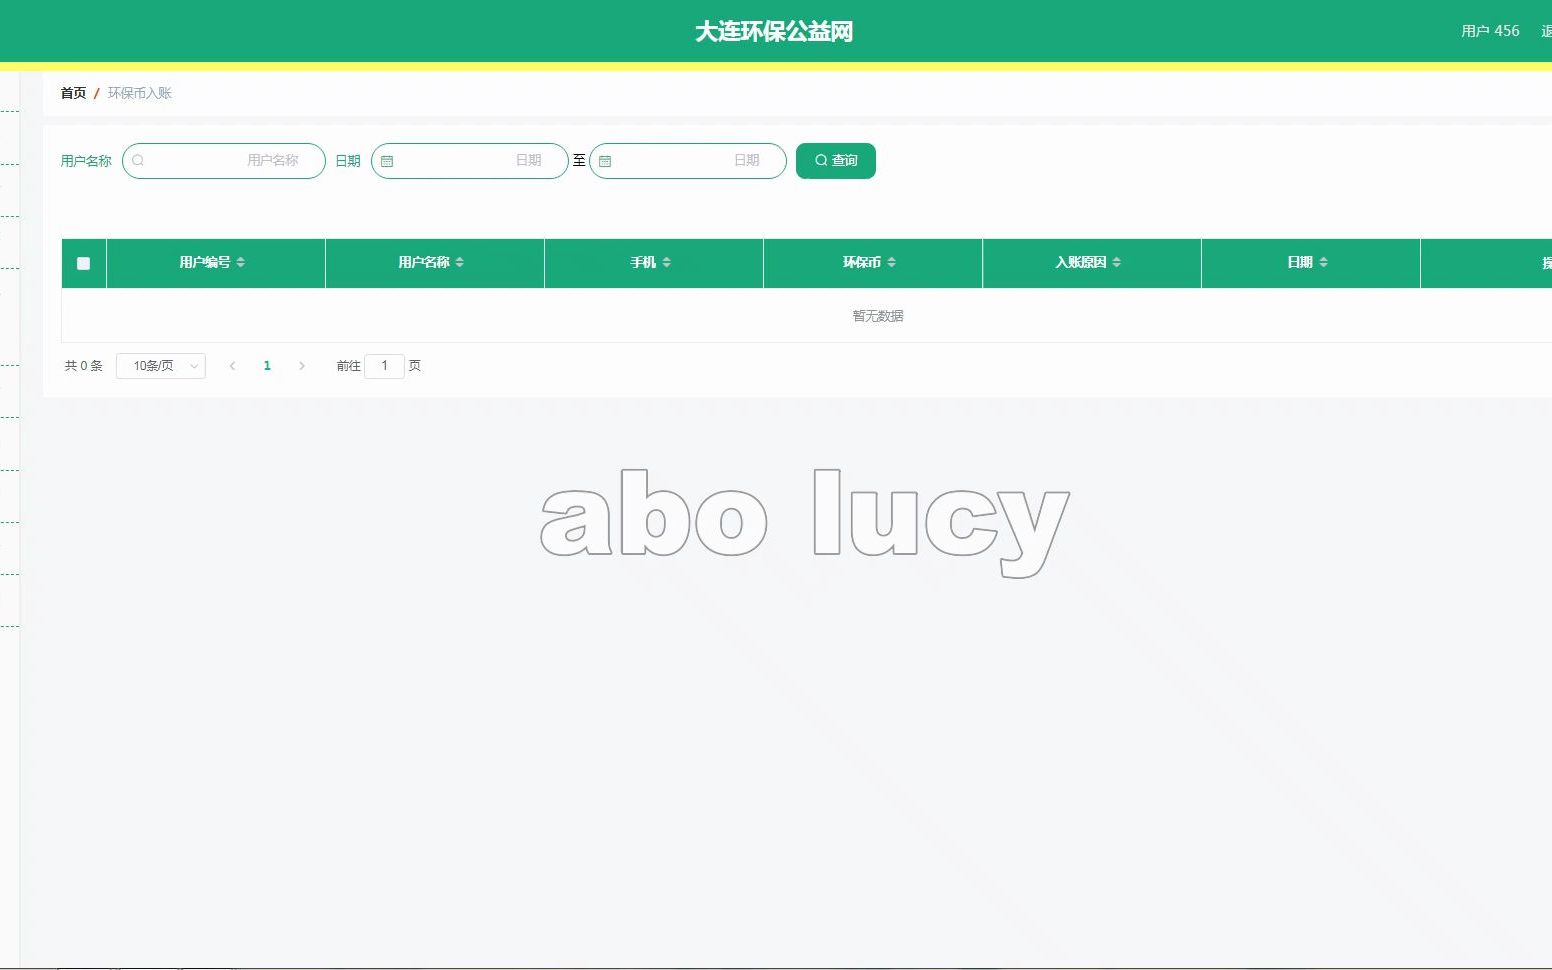This screenshot has height=970, width=1552.
Task: Sort the 环保币 column
Action: (x=890, y=262)
